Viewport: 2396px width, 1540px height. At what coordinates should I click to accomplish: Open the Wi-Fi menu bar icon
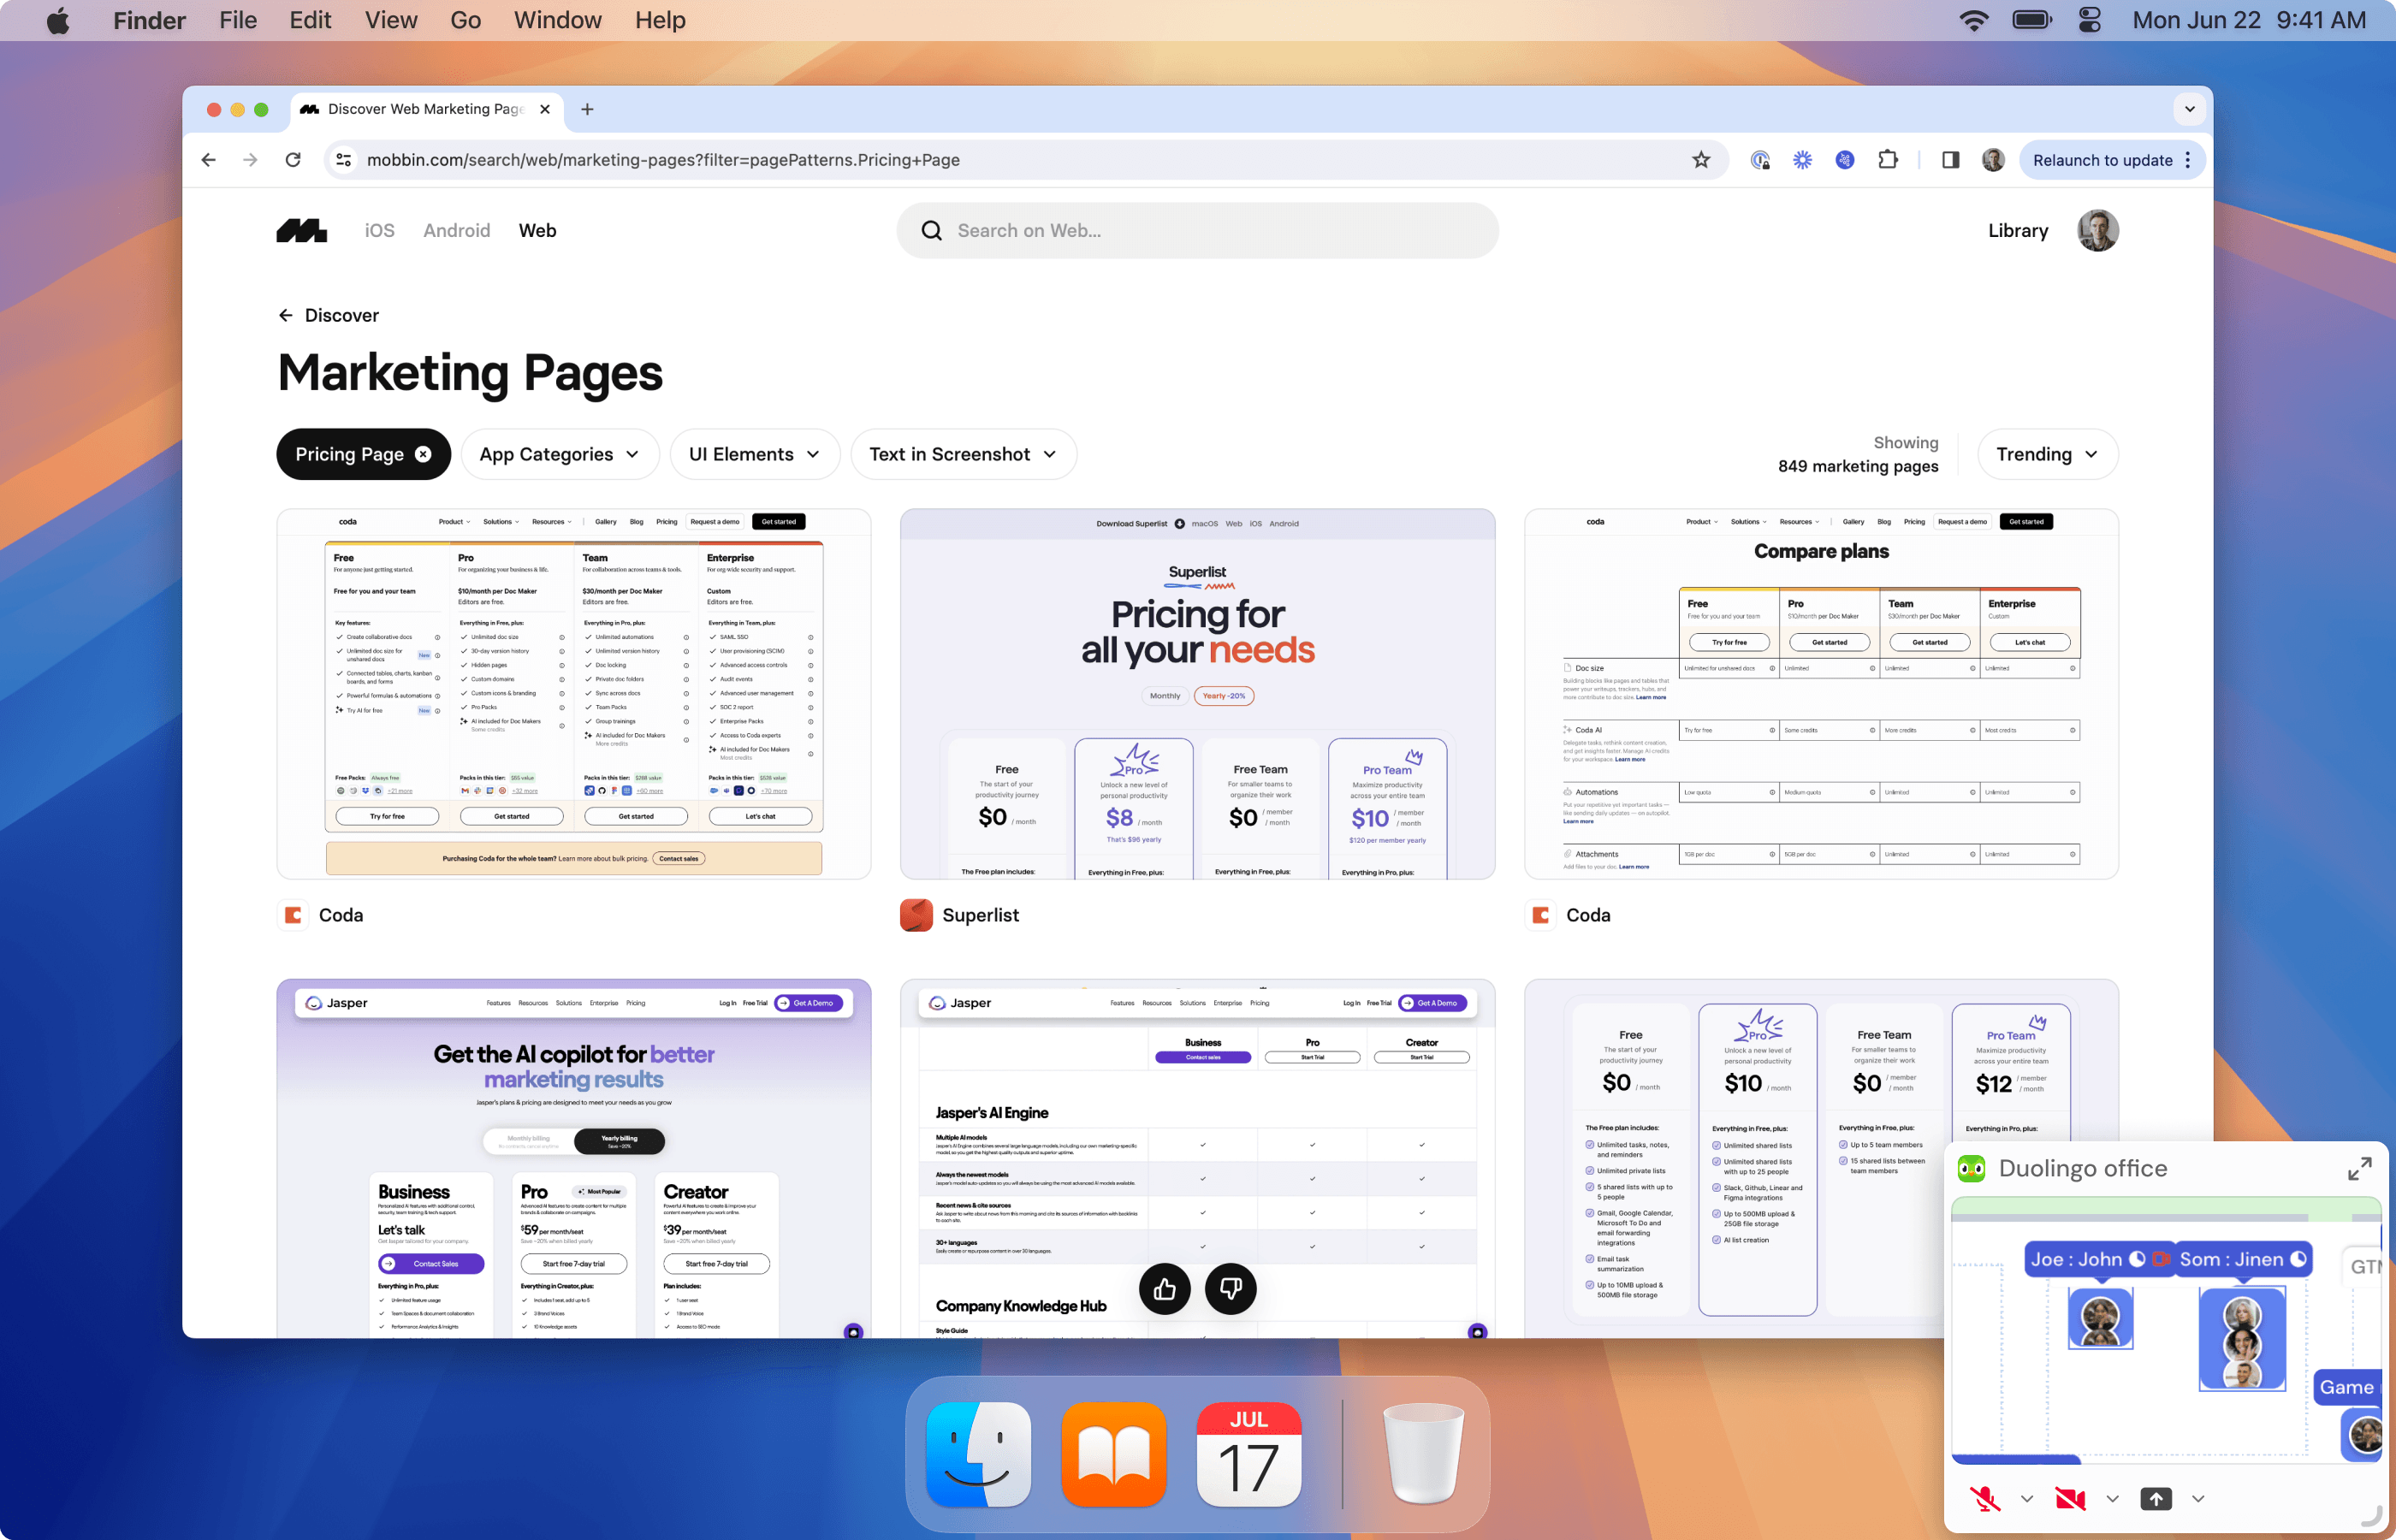click(x=1973, y=21)
